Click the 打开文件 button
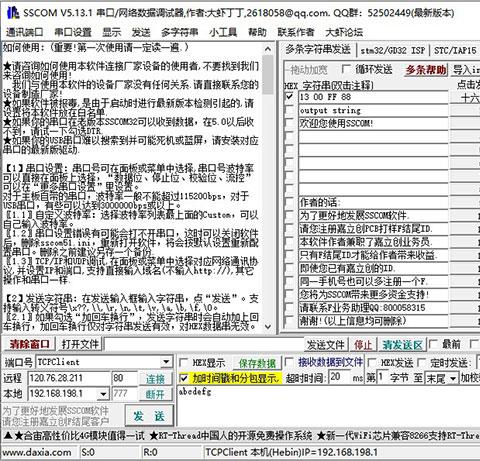The height and width of the screenshot is (461, 480). 80,344
